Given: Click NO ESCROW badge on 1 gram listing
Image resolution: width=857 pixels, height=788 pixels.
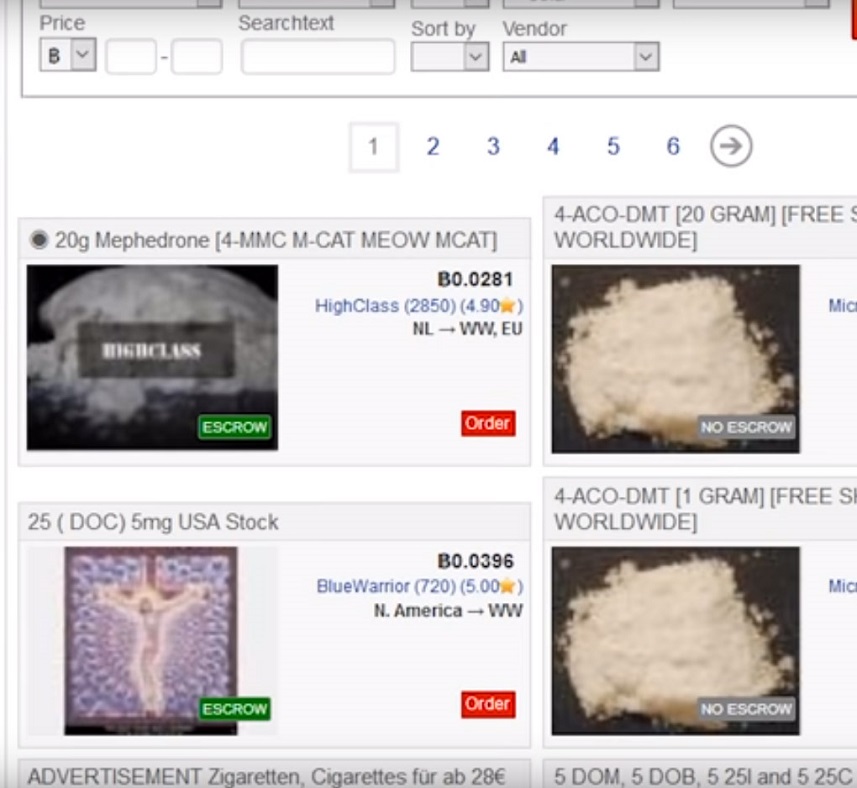Looking at the screenshot, I should pos(746,708).
